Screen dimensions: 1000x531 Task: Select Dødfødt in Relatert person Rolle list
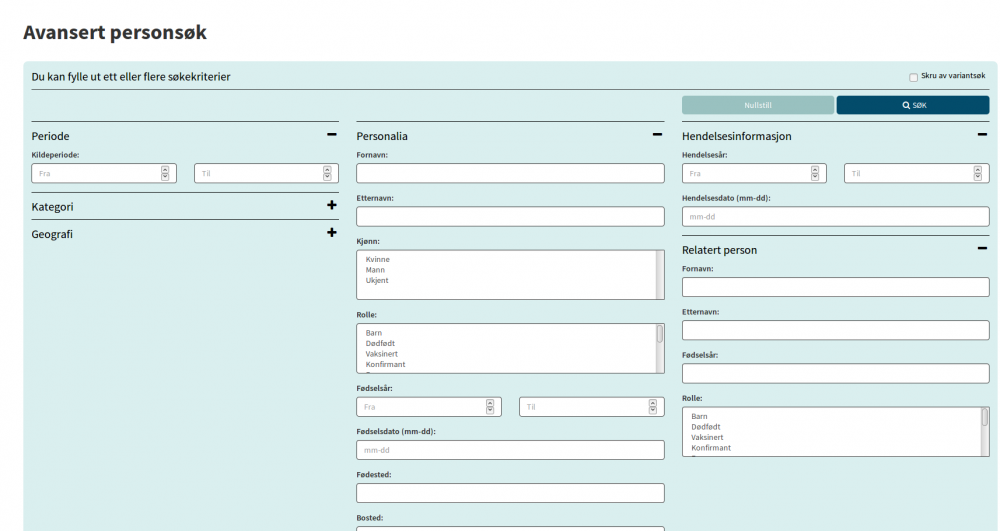(x=705, y=427)
